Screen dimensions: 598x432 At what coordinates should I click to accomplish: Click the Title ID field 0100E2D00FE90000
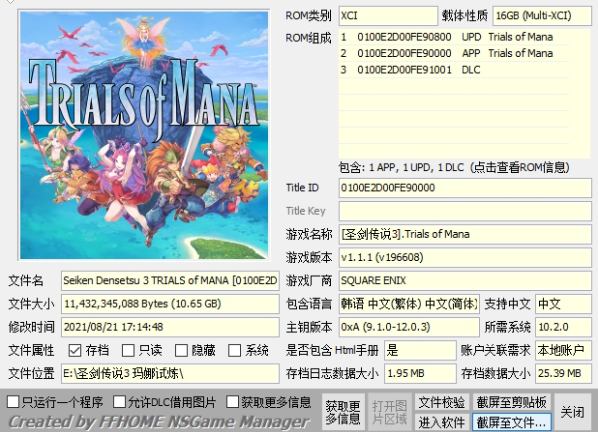click(x=465, y=188)
